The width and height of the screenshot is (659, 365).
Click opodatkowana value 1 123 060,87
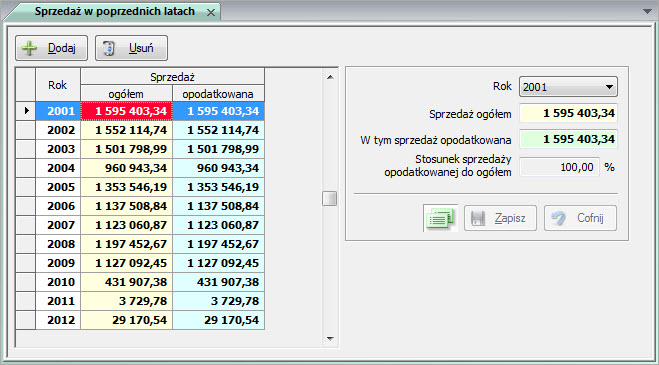point(219,225)
